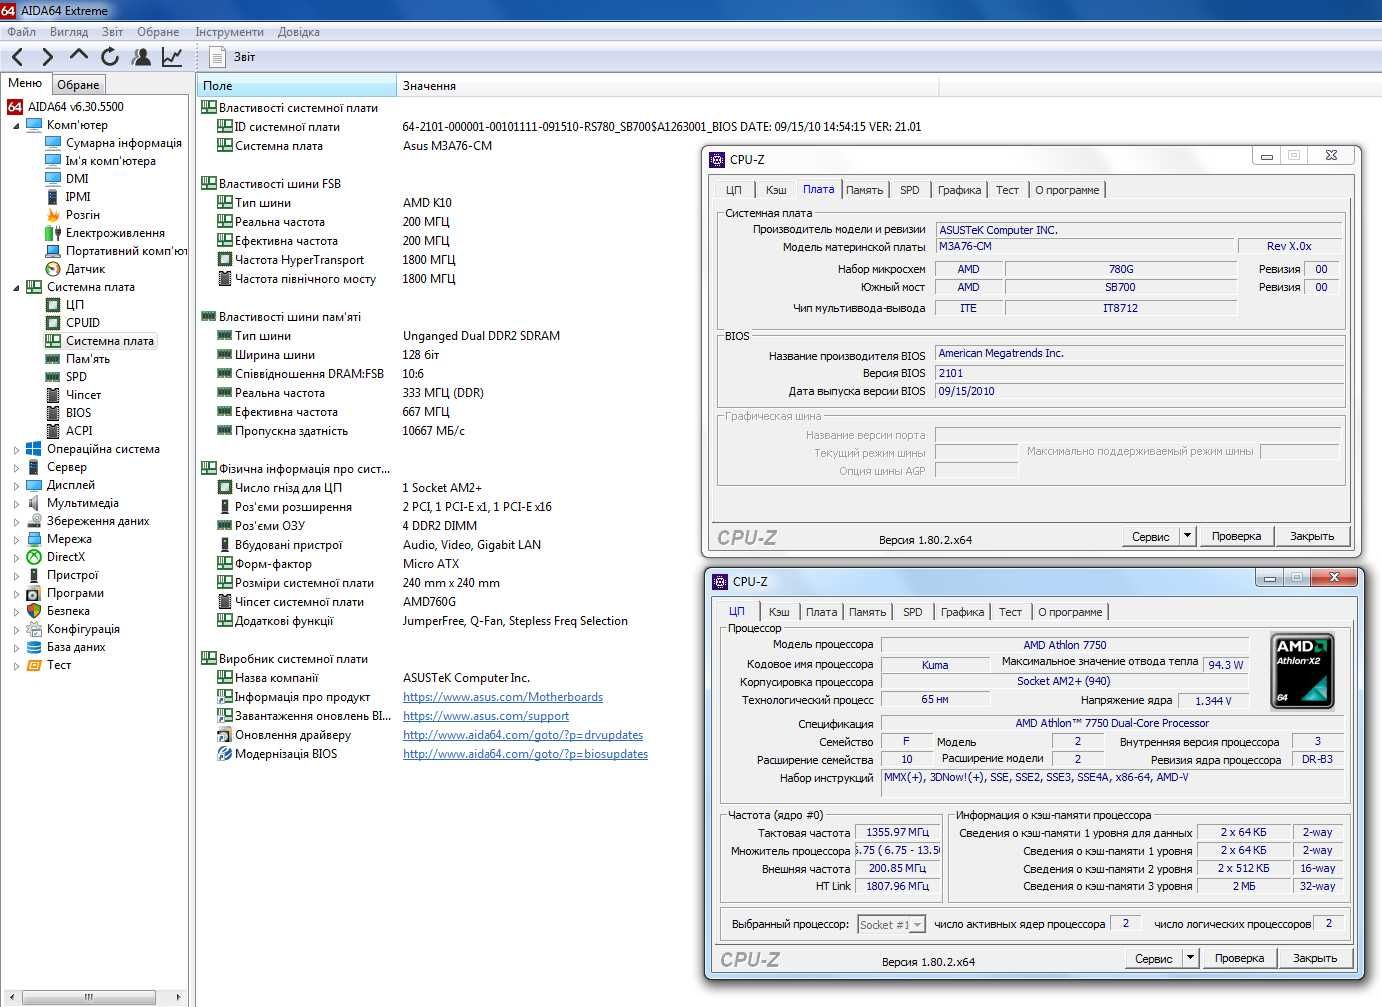Open the biosupdates link
Screen dimensions: 1382x1007
point(525,754)
